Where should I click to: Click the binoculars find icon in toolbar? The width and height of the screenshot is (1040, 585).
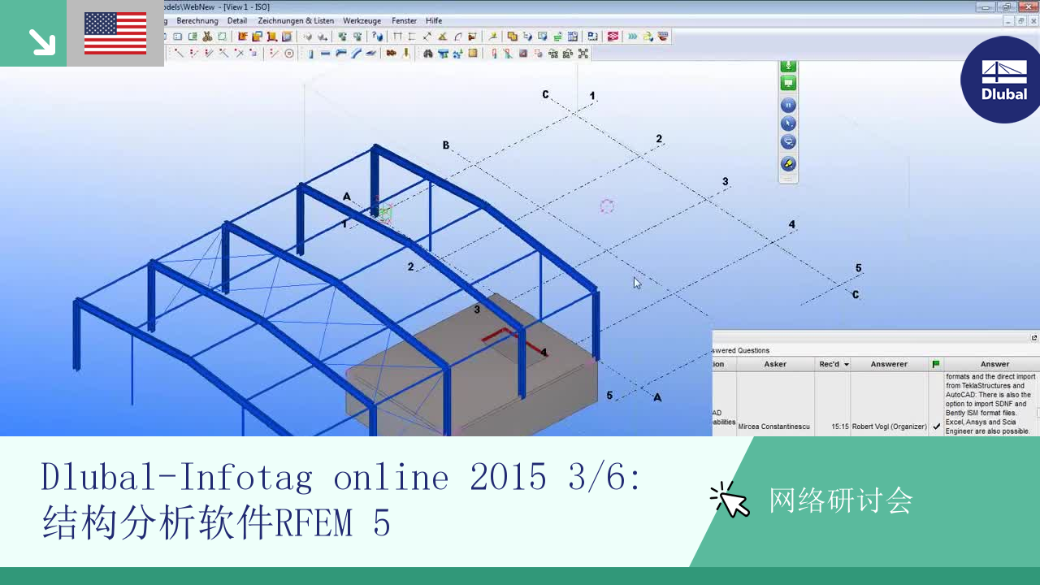click(428, 54)
